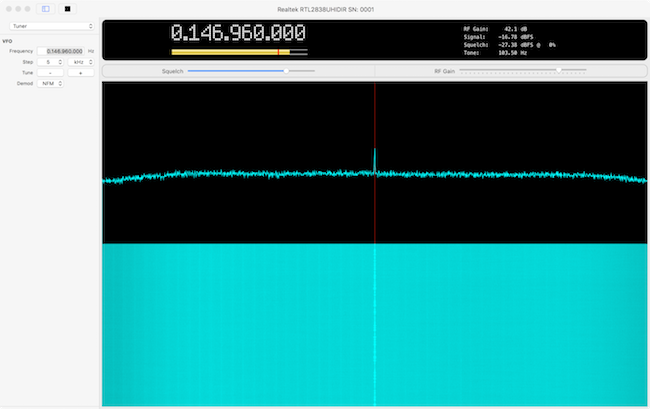Click the red close window button
650x409 pixels.
(9, 9)
